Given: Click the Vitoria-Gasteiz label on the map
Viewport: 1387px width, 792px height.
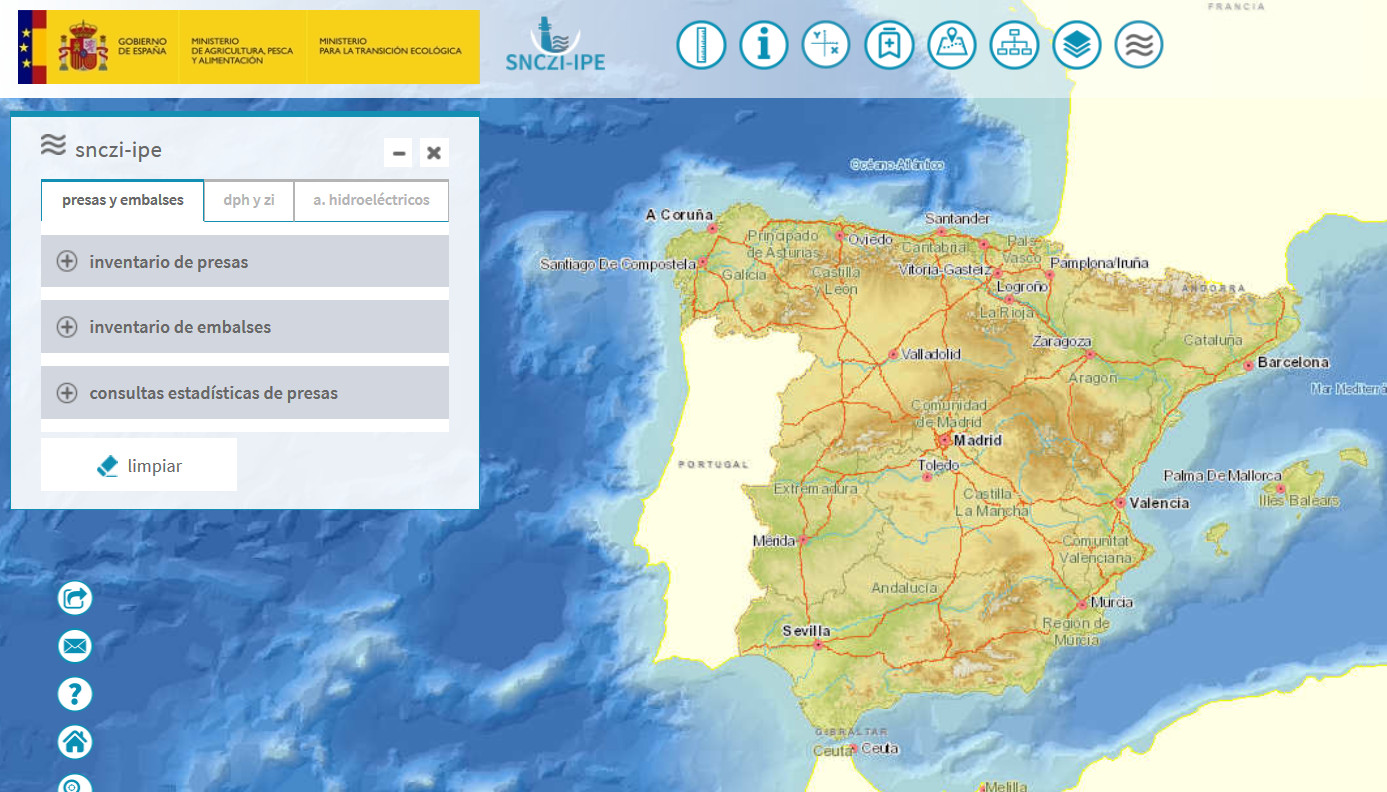Looking at the screenshot, I should click(x=944, y=270).
